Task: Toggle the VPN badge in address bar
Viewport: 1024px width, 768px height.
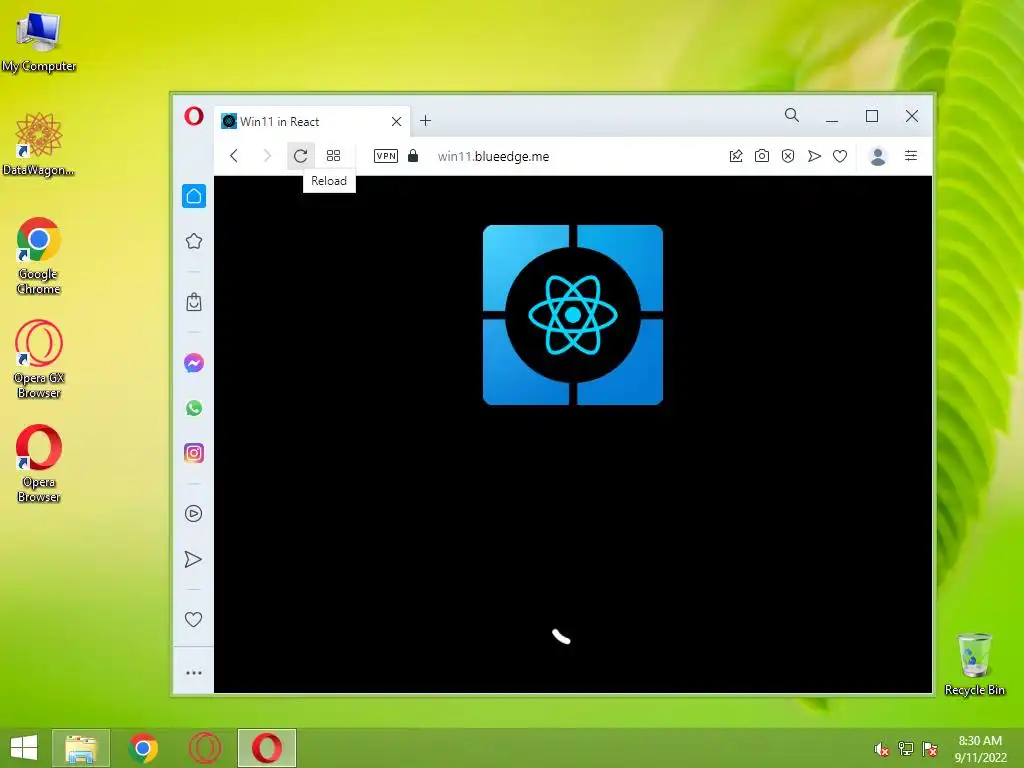Action: point(386,155)
